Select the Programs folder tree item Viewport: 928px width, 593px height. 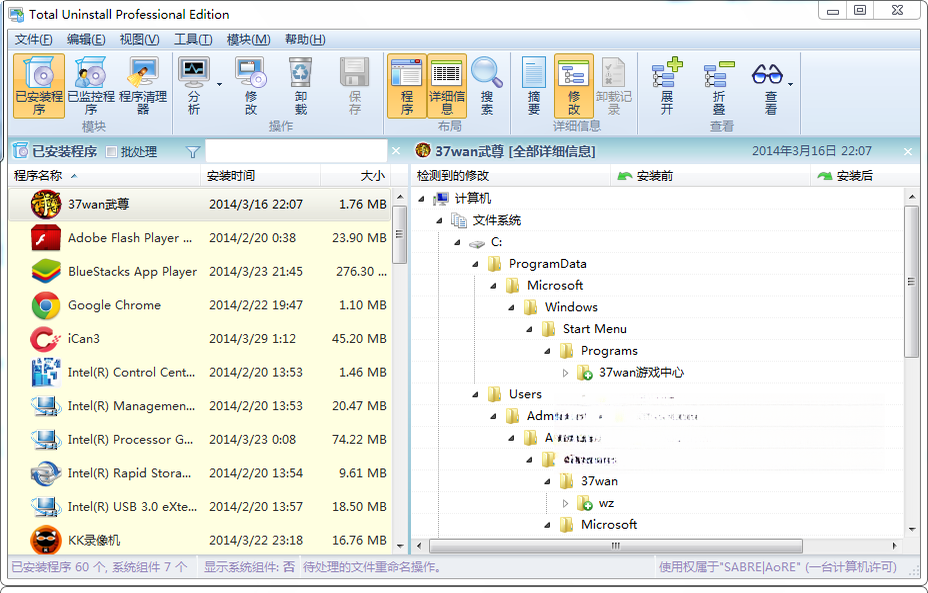coord(609,351)
